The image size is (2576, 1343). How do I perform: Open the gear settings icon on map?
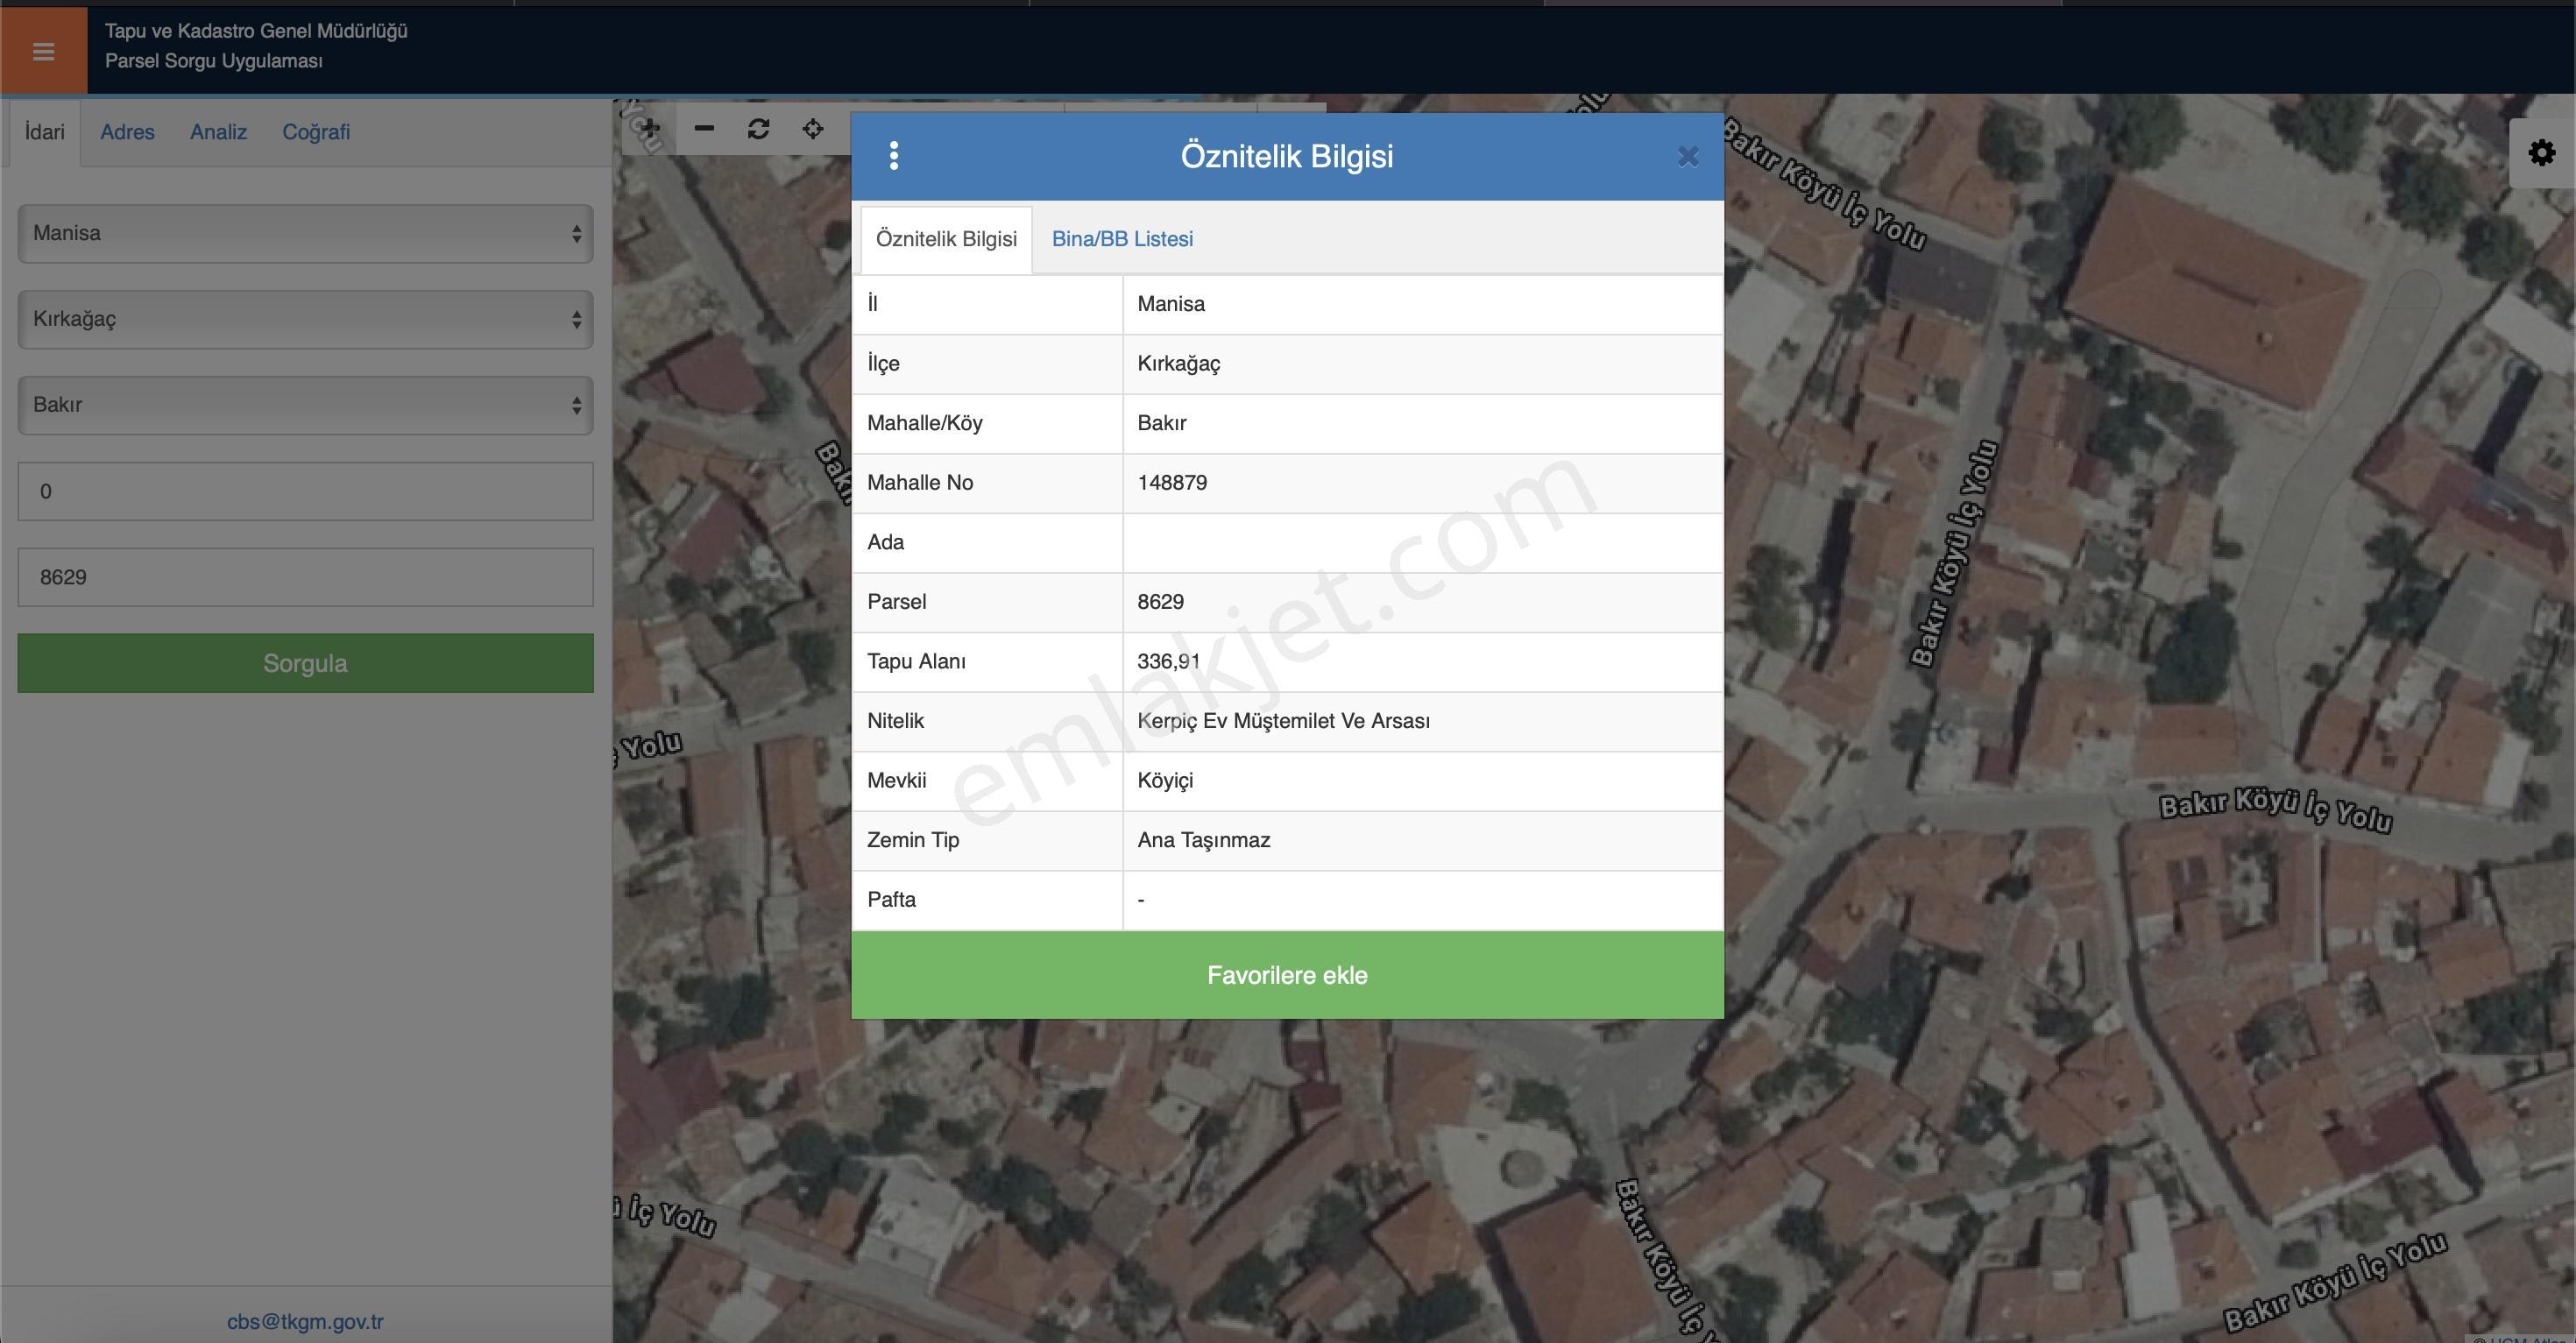pyautogui.click(x=2541, y=153)
